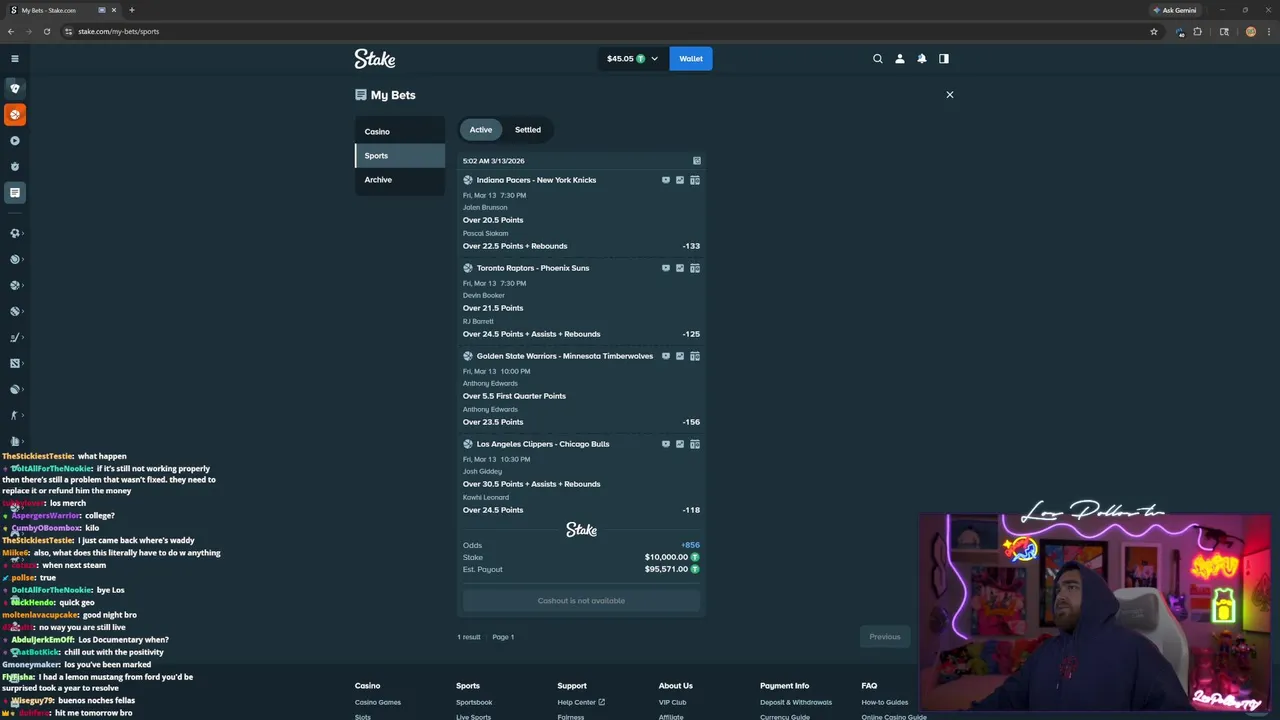
Task: Open the How-to Guides footer link
Action: (x=885, y=702)
